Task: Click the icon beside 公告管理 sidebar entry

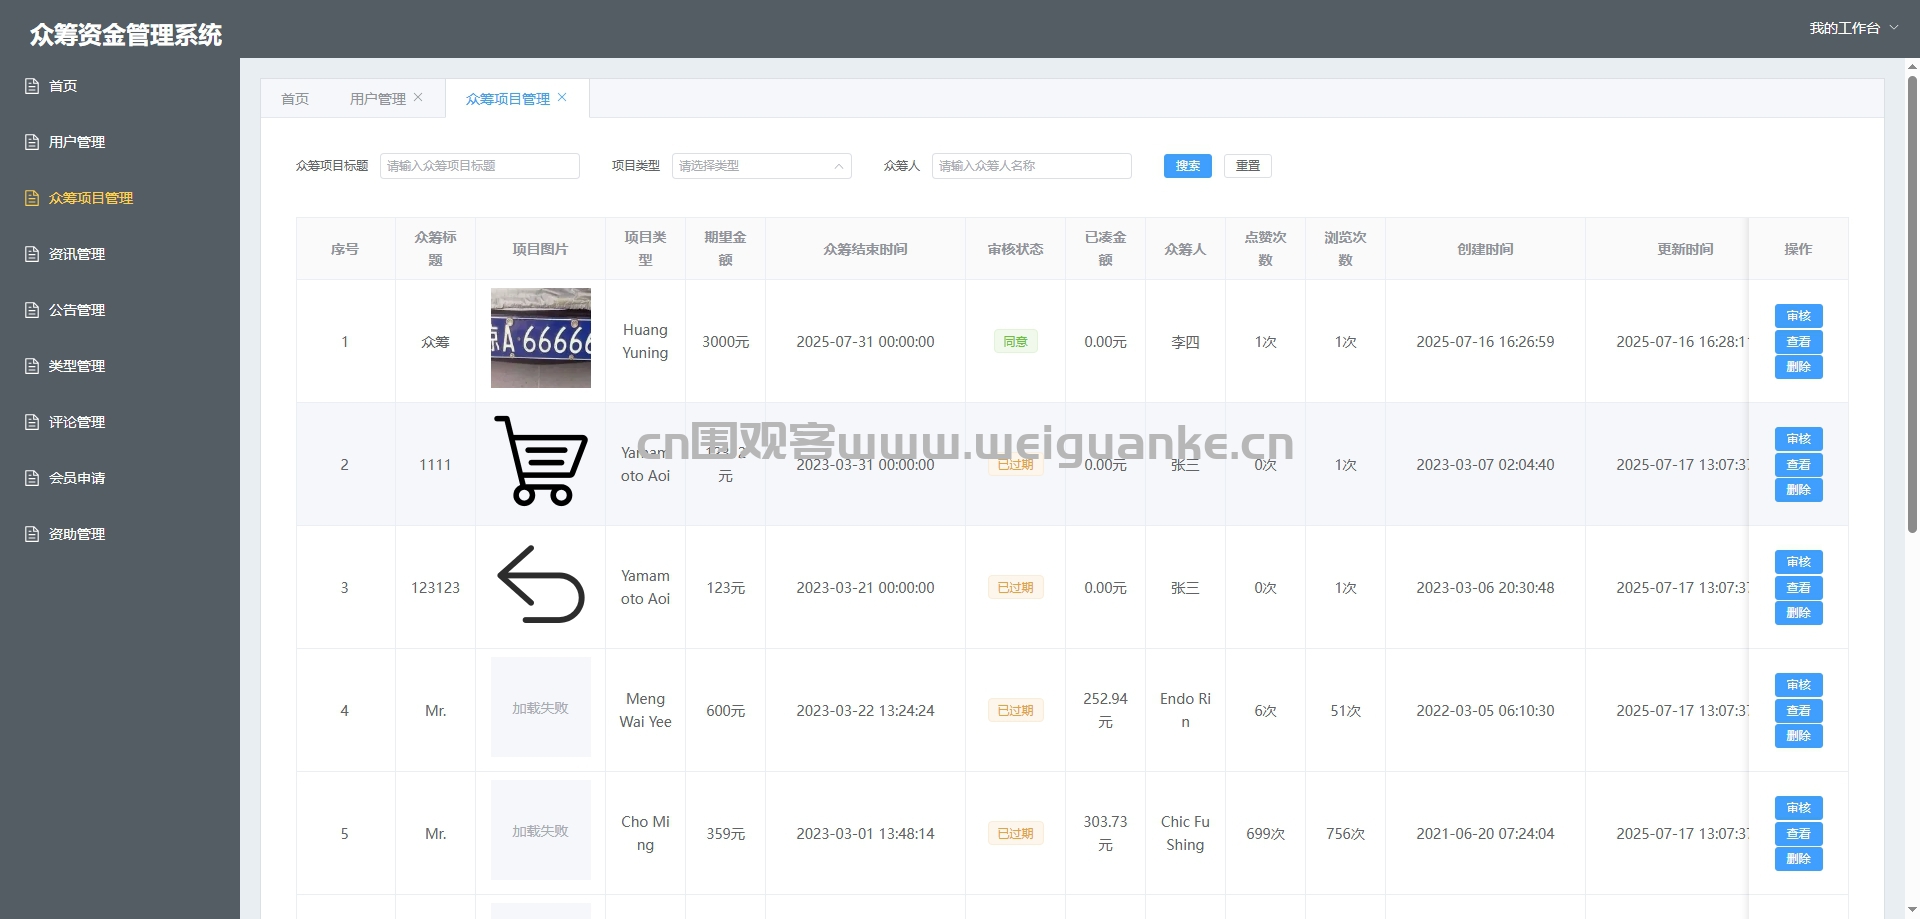Action: tap(32, 310)
